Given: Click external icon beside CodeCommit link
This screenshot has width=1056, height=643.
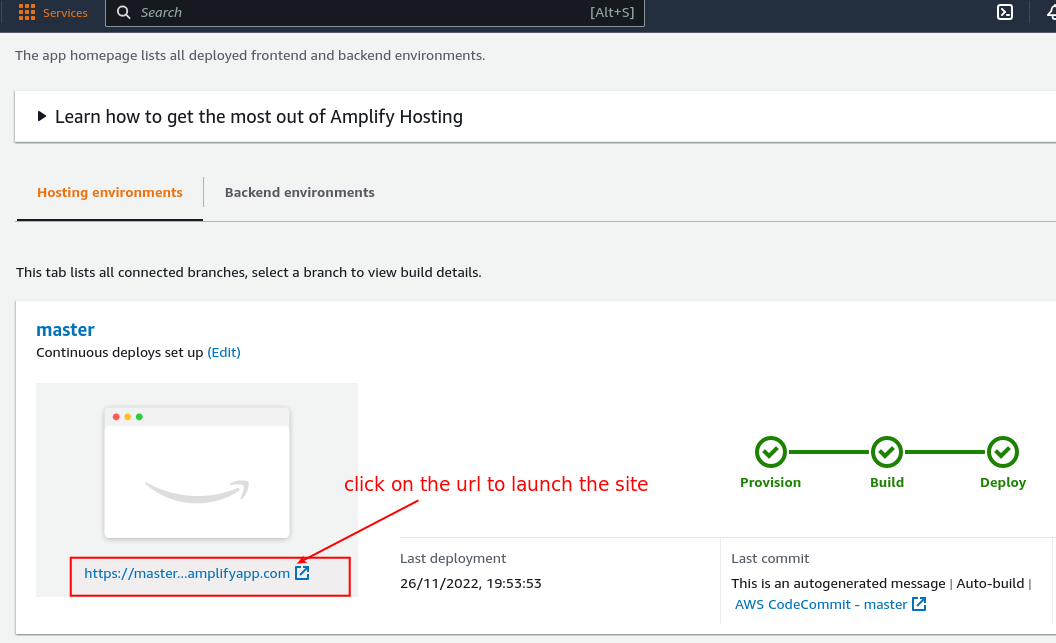Looking at the screenshot, I should point(919,604).
